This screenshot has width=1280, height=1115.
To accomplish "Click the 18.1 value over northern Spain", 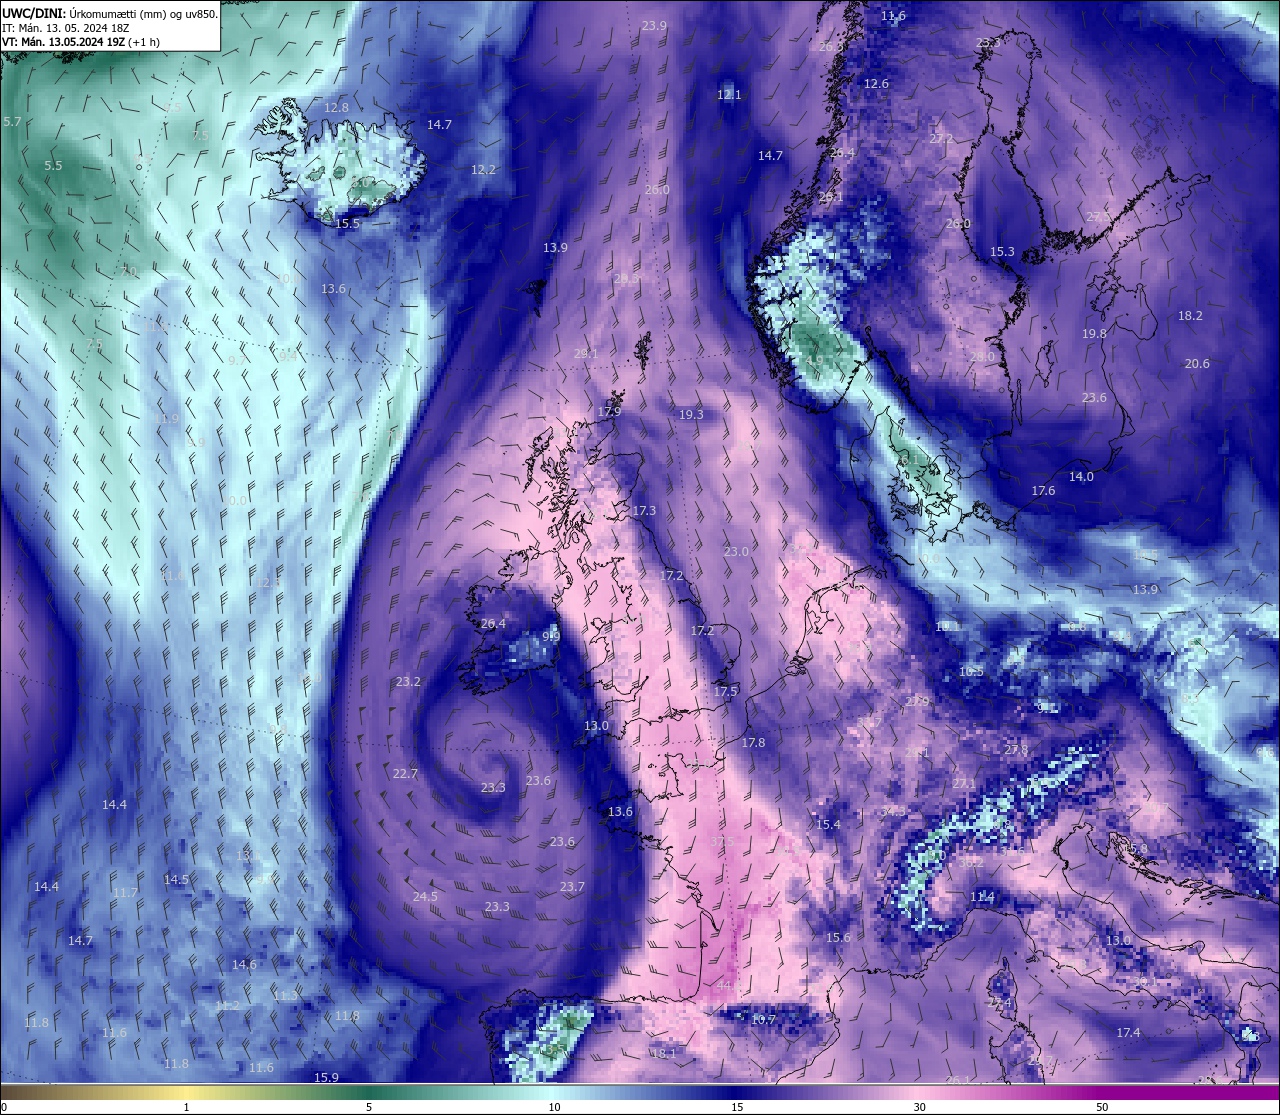I will click(663, 1054).
